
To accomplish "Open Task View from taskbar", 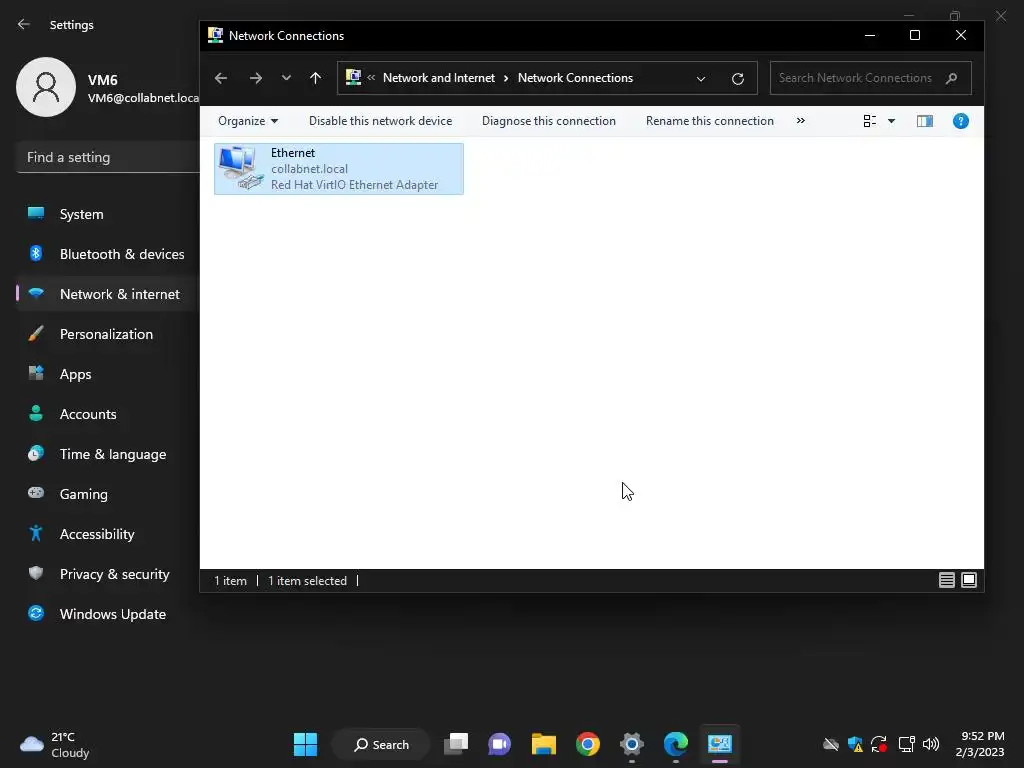I will coord(456,744).
